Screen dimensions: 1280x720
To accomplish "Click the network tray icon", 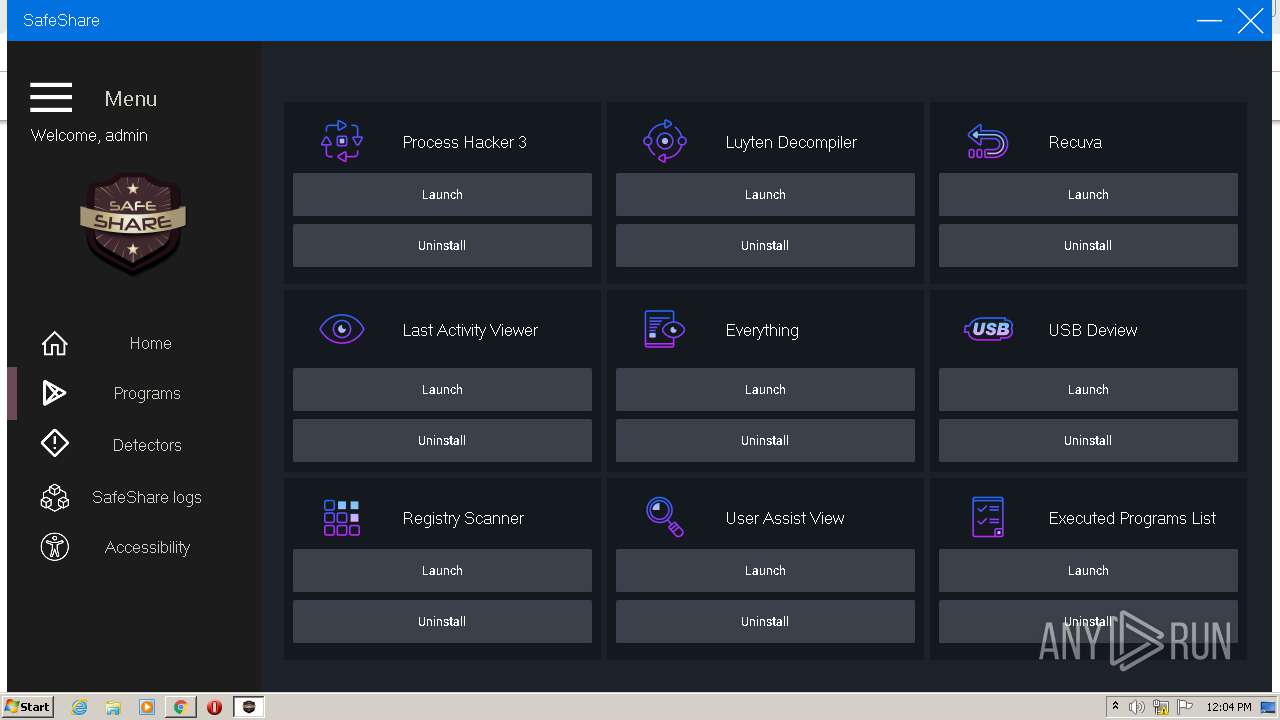I will 1161,707.
